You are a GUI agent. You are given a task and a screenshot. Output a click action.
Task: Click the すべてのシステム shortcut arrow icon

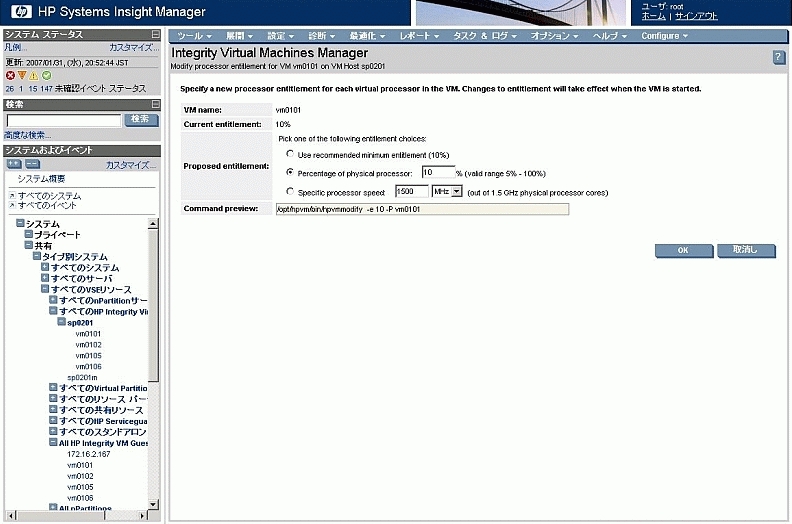click(x=12, y=196)
